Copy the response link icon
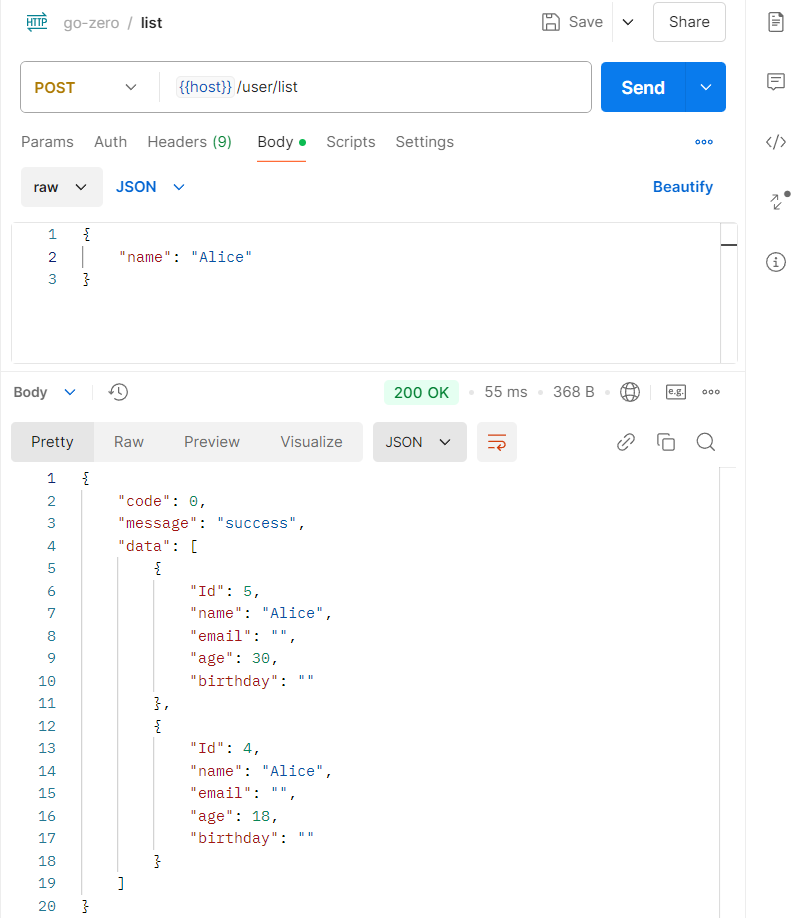 [x=626, y=442]
